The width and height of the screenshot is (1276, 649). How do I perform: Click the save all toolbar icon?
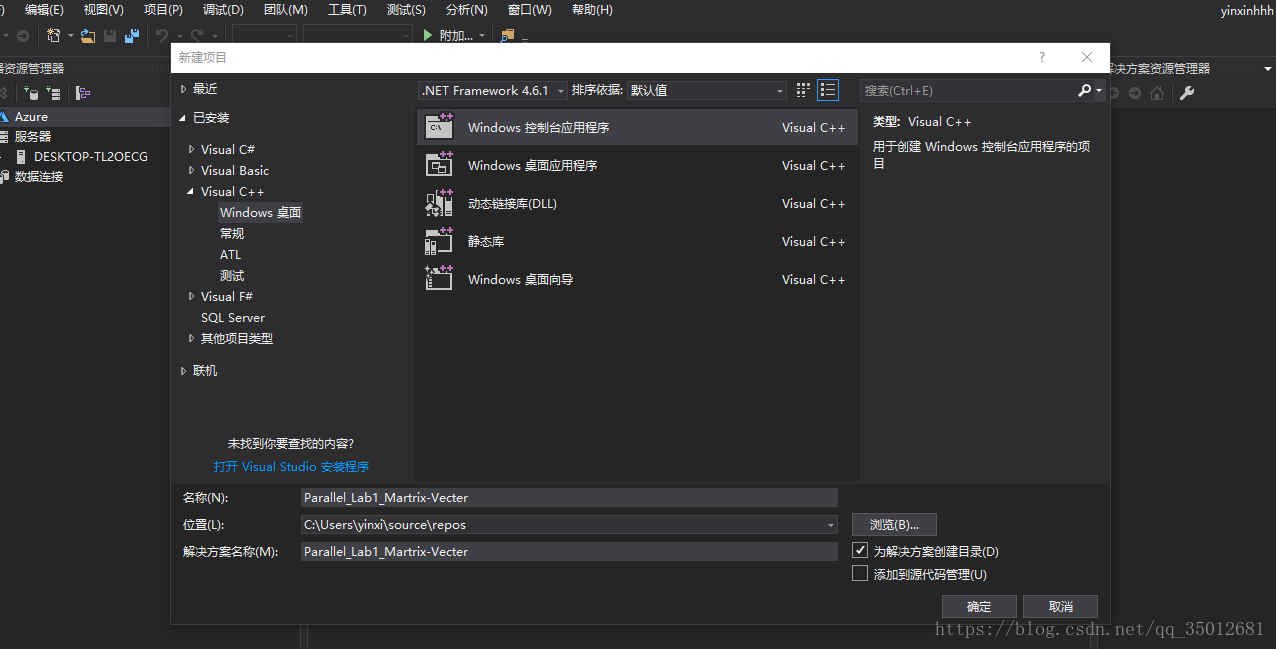(131, 35)
